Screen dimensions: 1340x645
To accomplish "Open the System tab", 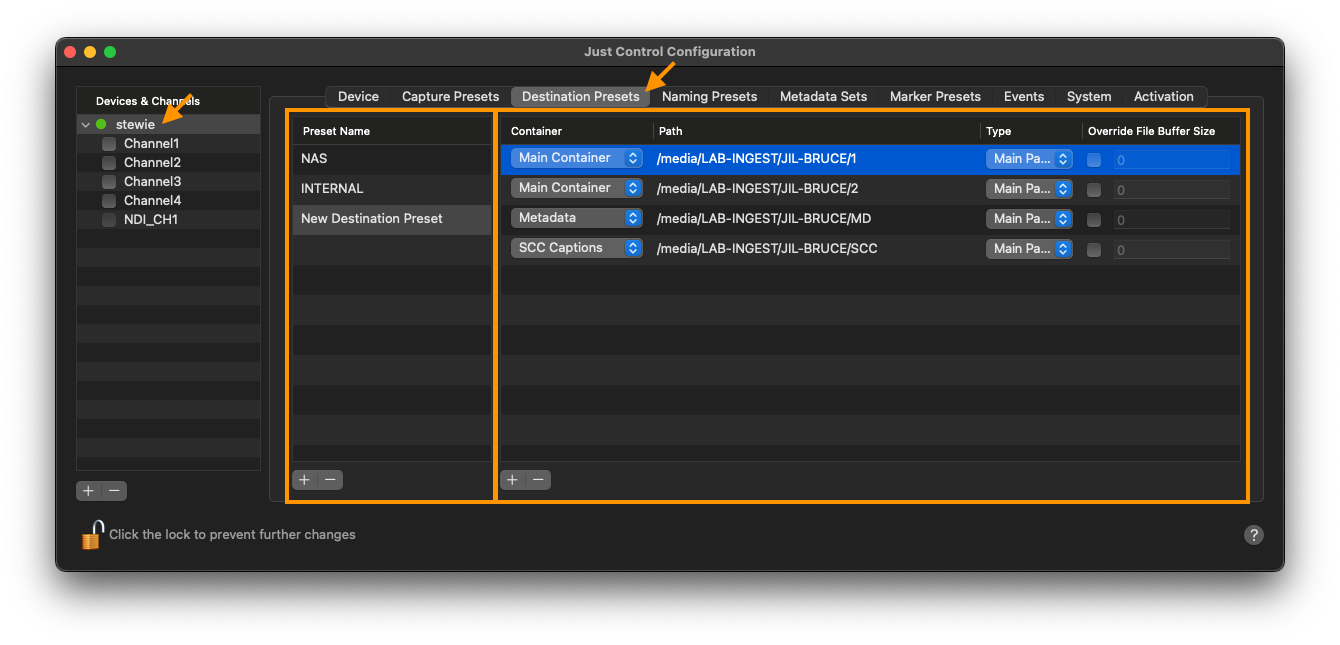I will click(x=1089, y=97).
